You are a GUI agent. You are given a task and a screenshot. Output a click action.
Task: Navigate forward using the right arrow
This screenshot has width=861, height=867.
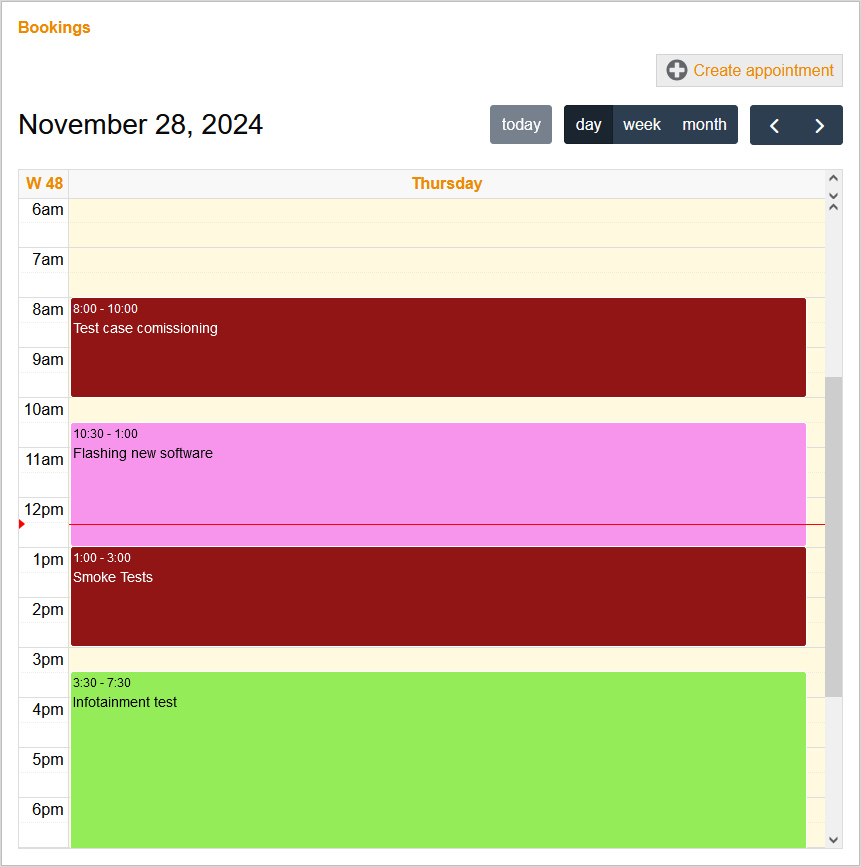[819, 125]
